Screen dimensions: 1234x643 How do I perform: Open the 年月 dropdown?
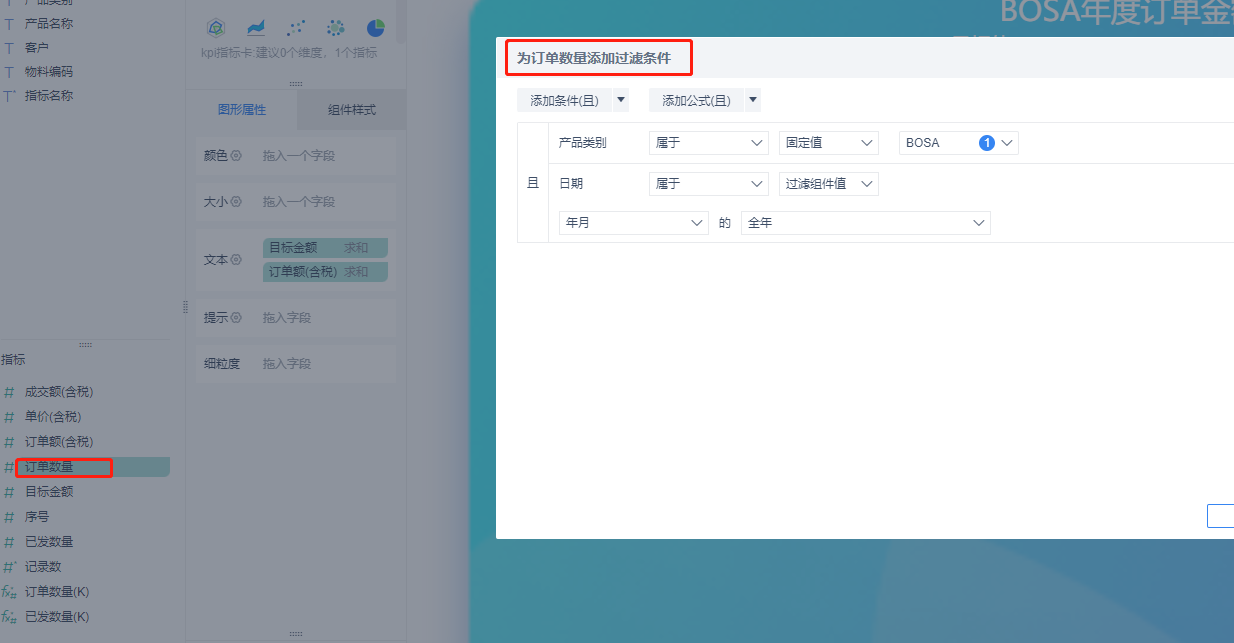[634, 223]
